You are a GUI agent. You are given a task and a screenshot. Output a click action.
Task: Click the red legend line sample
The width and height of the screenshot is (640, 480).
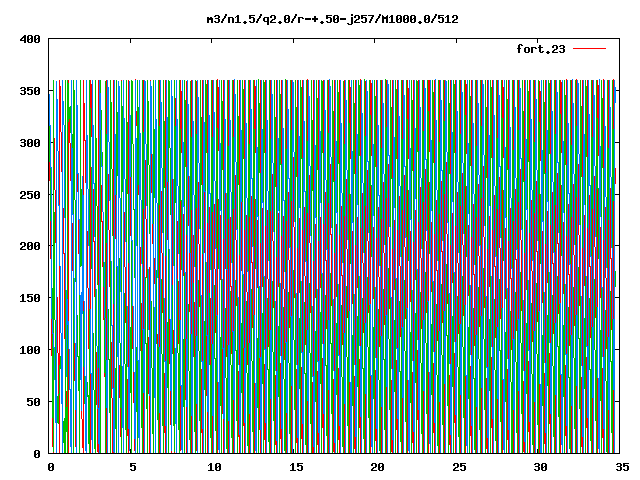(589, 49)
